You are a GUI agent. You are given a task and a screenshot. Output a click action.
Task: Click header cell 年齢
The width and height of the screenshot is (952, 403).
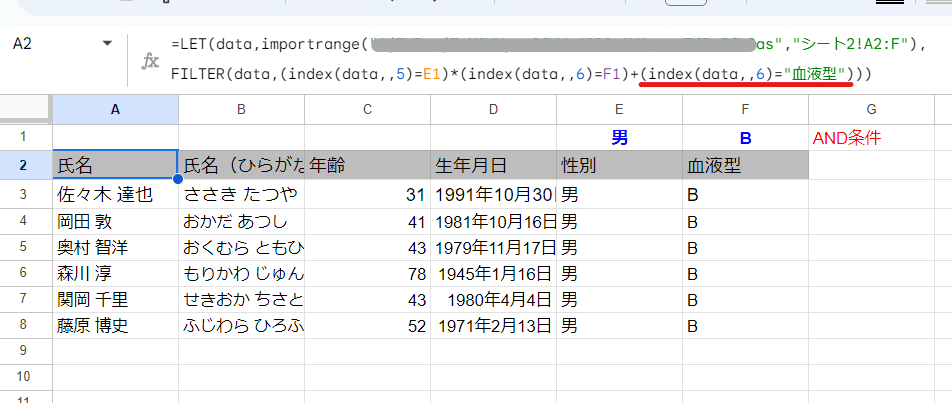pos(367,165)
